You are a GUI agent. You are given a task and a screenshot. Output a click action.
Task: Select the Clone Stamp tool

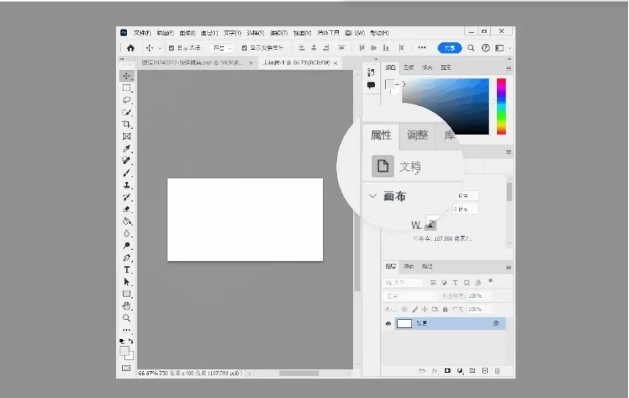(x=127, y=185)
